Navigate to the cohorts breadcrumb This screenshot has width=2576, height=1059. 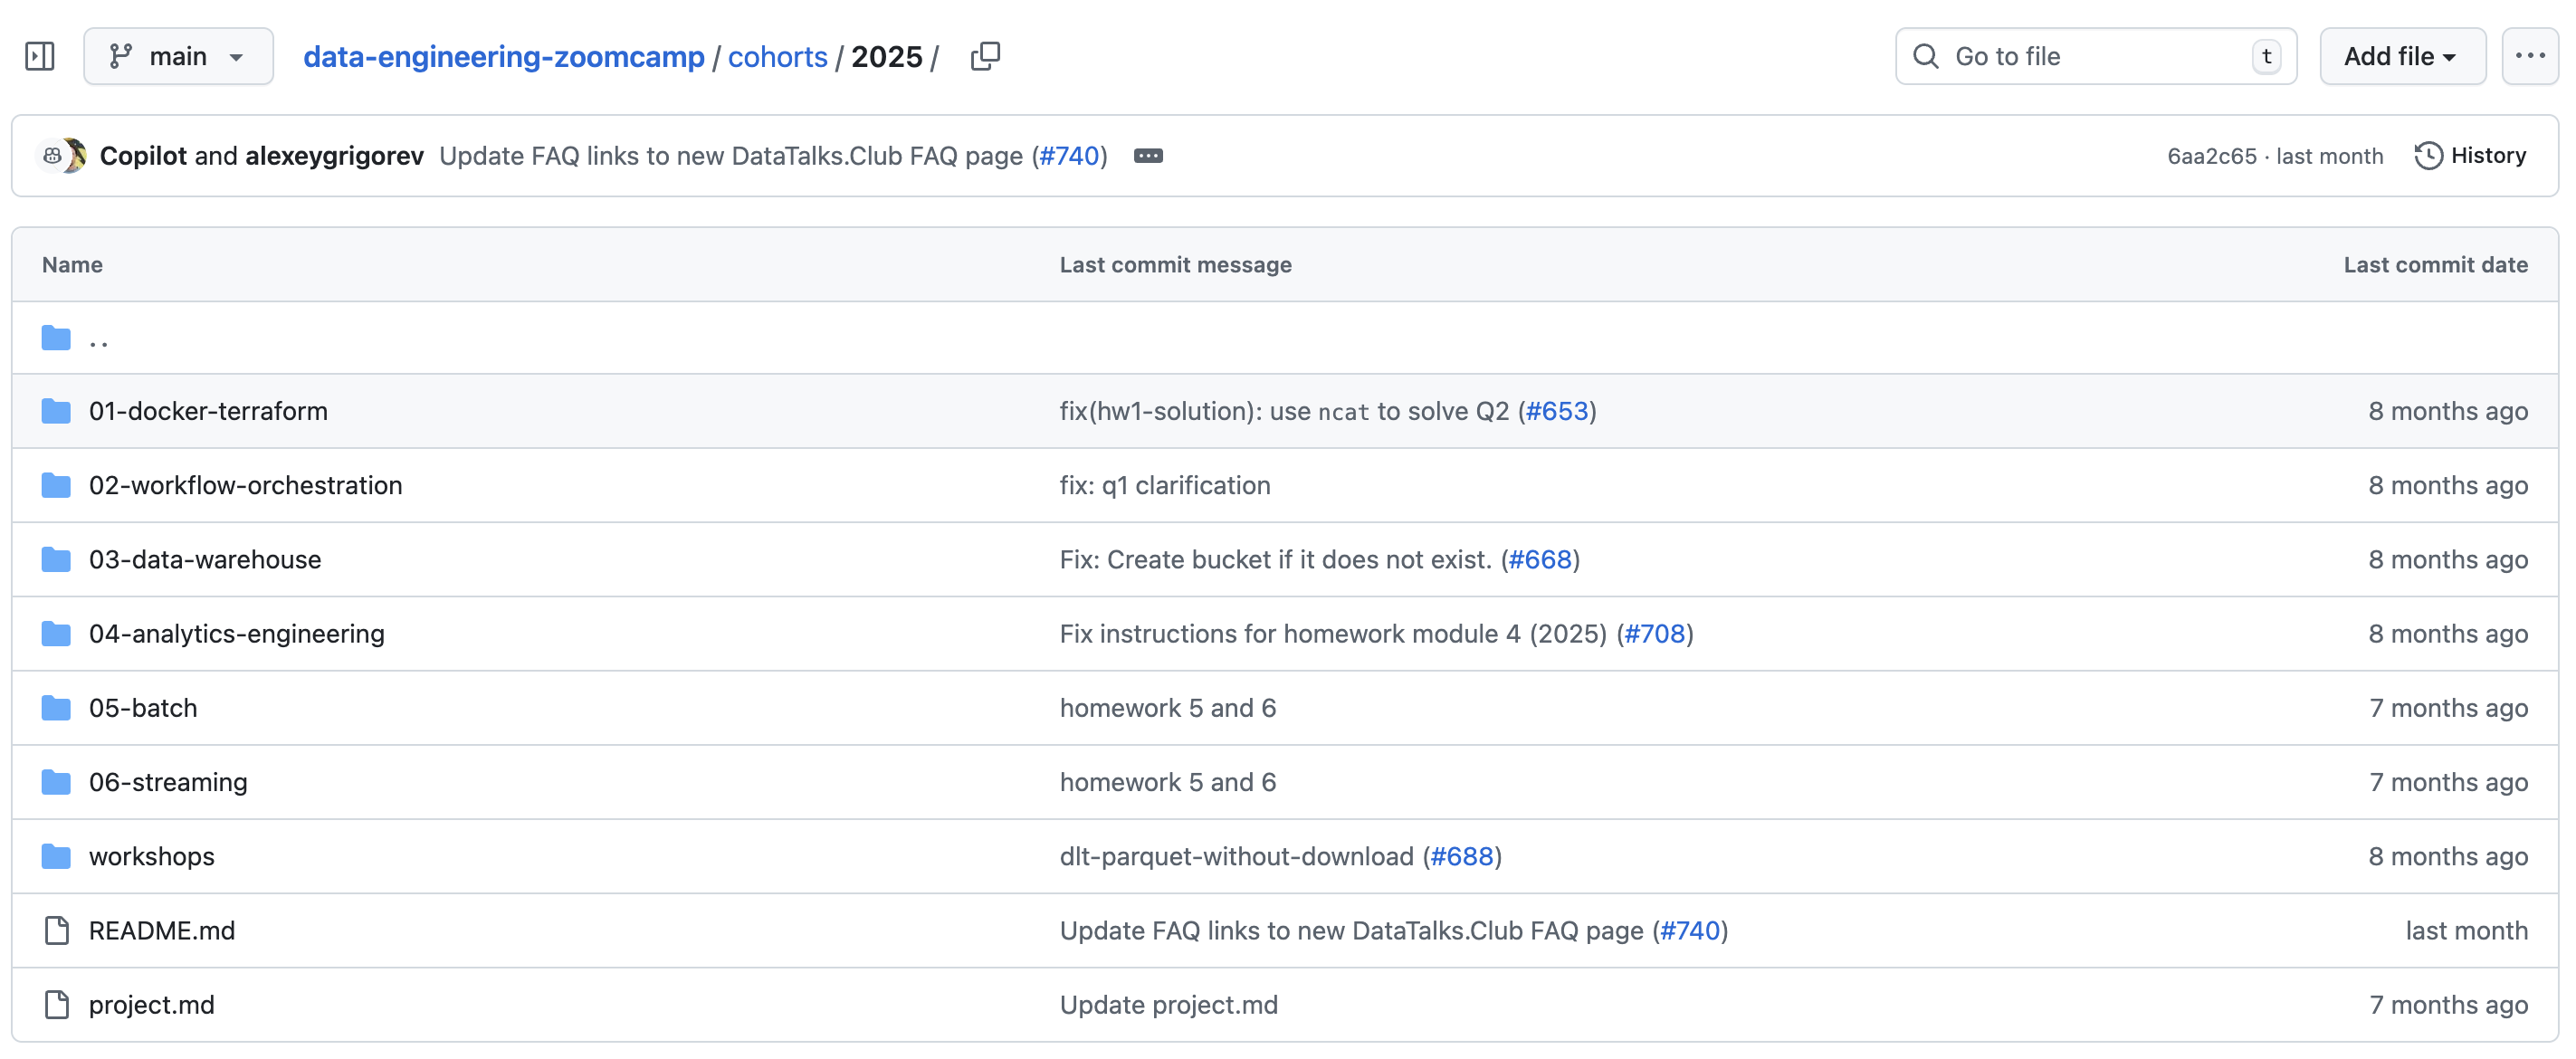777,56
